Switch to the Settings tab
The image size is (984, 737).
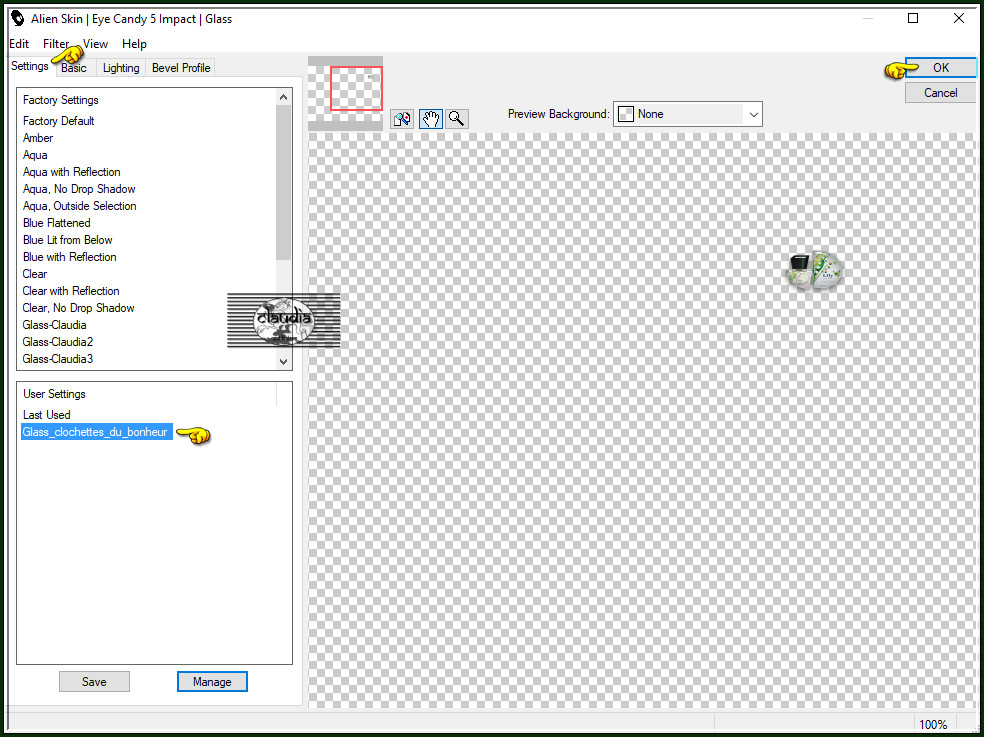[29, 67]
